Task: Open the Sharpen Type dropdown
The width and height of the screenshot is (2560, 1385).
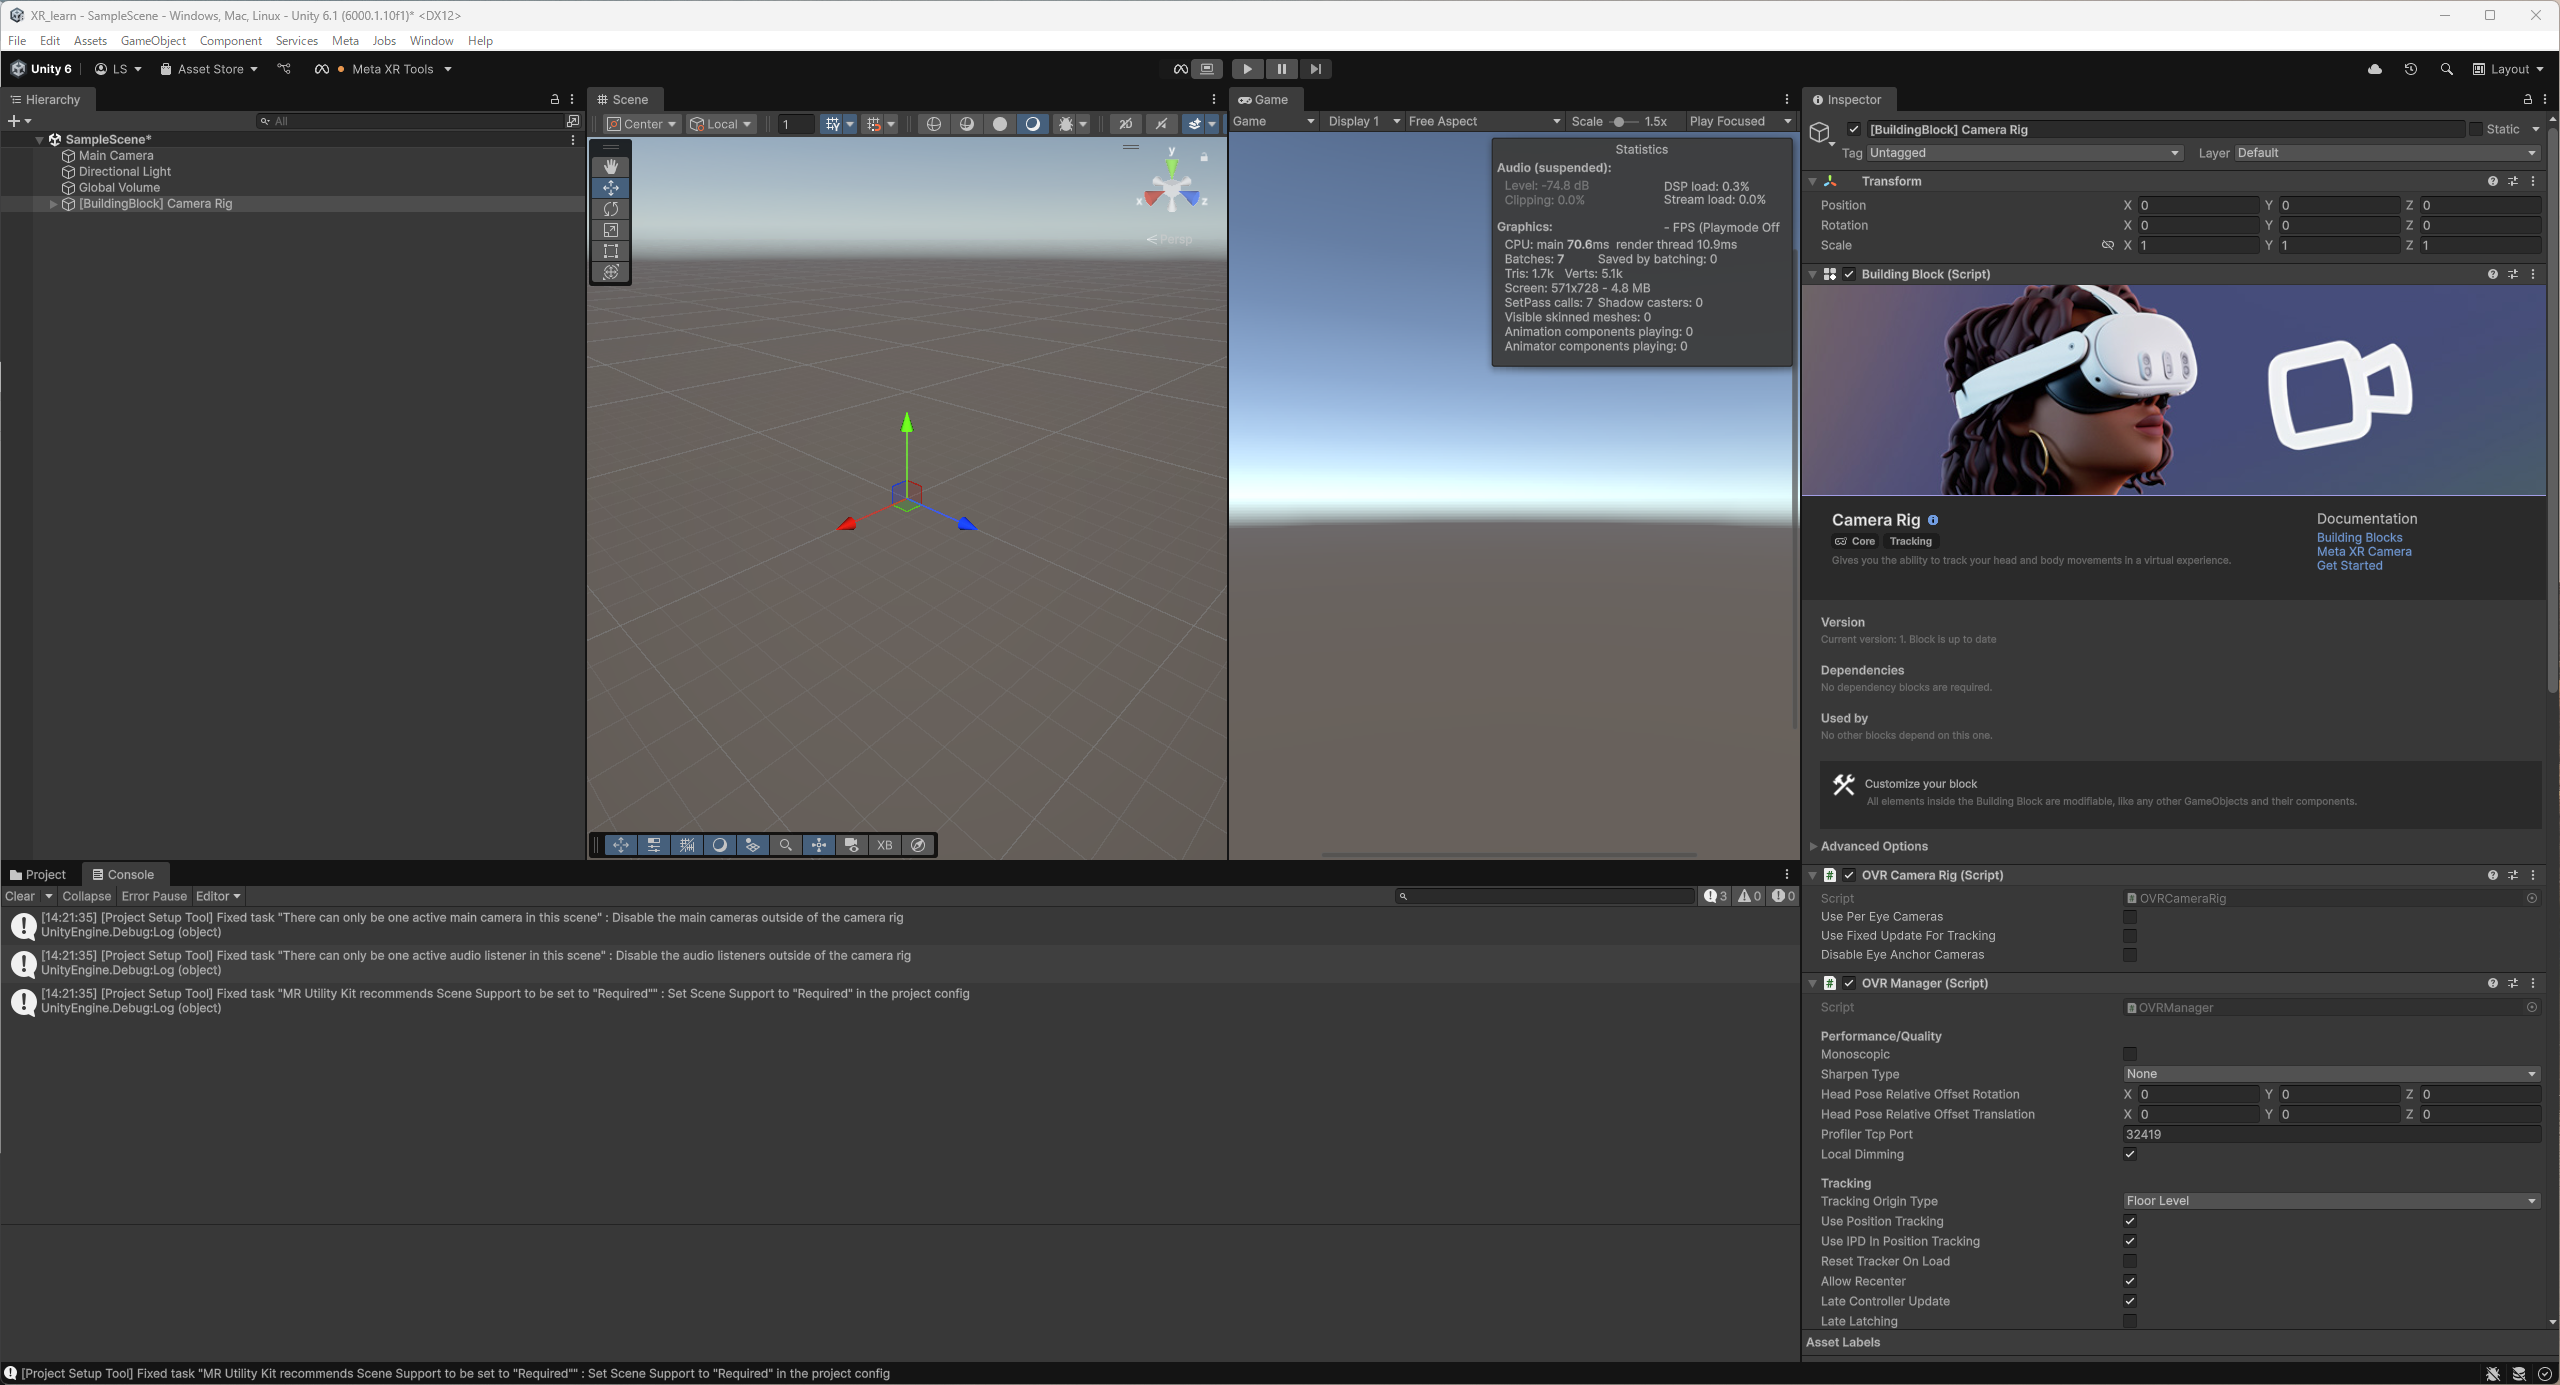Action: [x=2330, y=1074]
